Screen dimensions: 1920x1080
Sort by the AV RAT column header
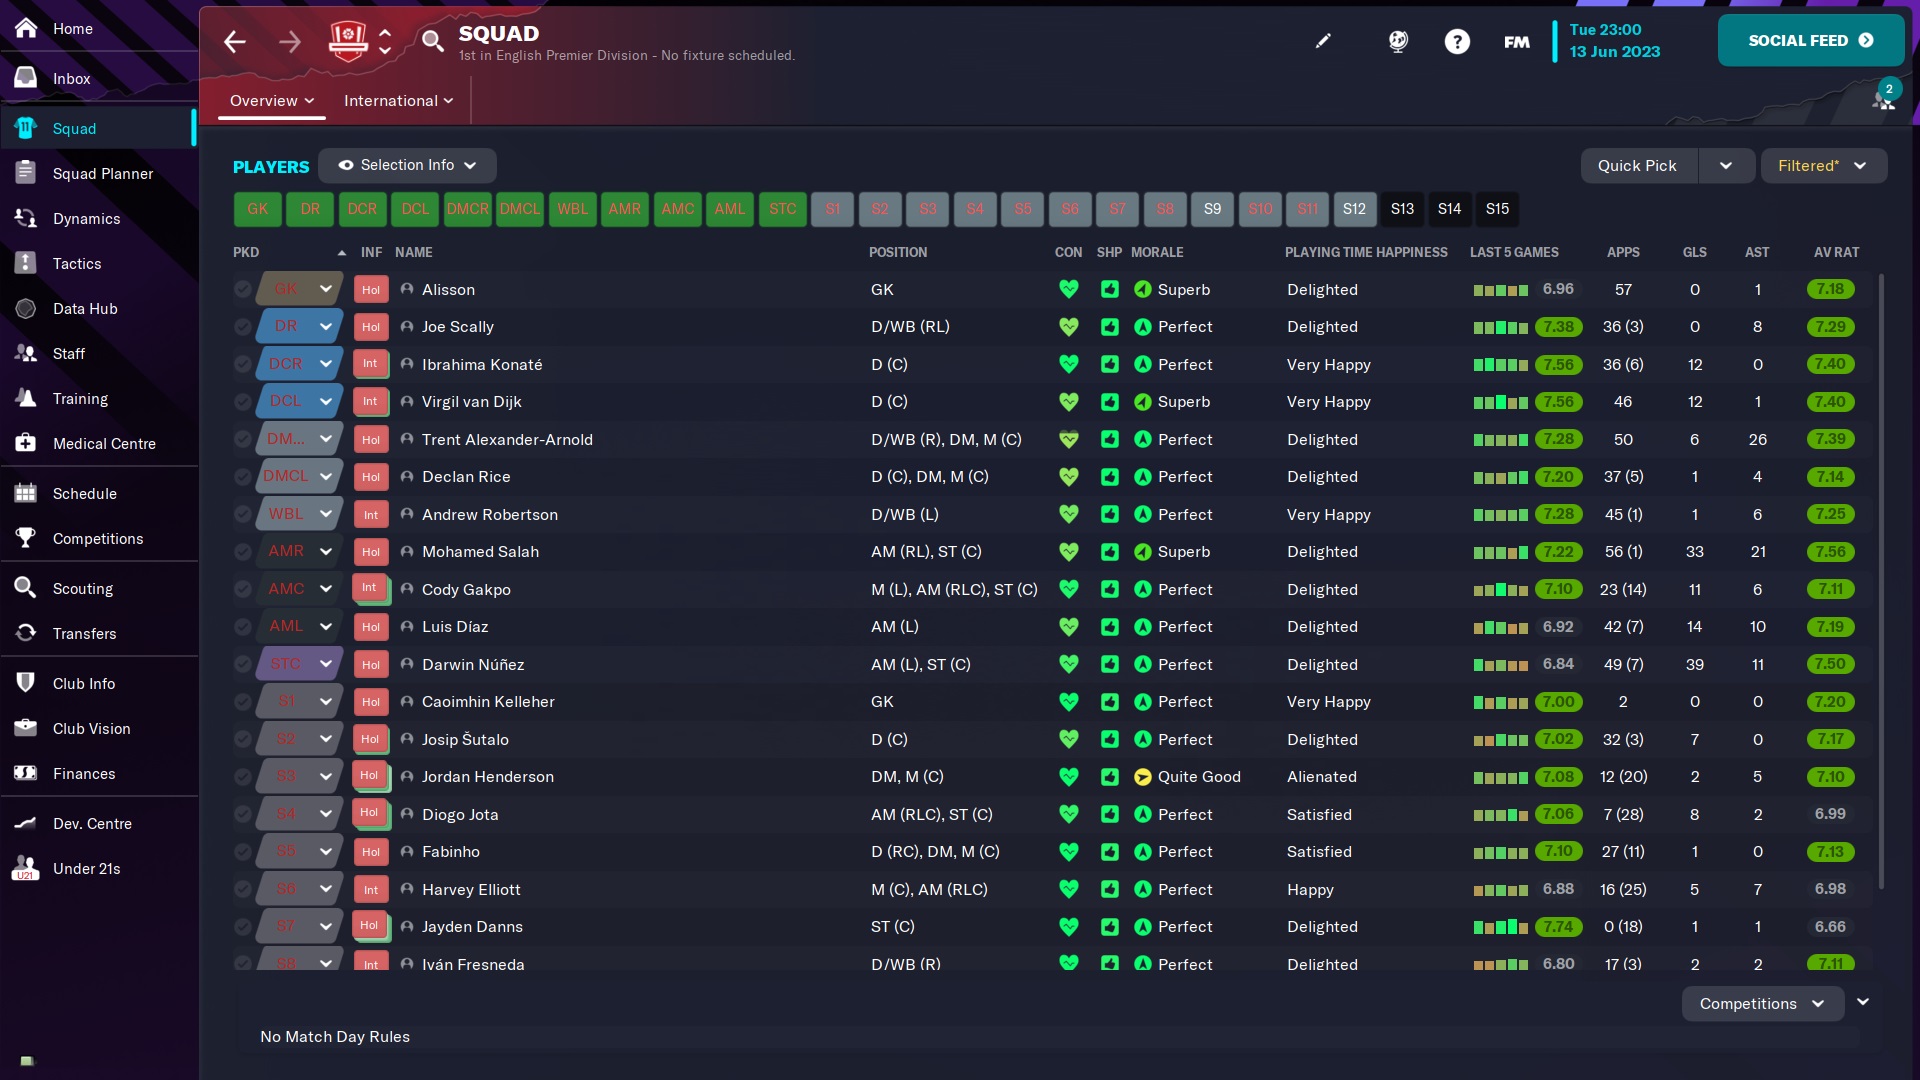click(1836, 253)
